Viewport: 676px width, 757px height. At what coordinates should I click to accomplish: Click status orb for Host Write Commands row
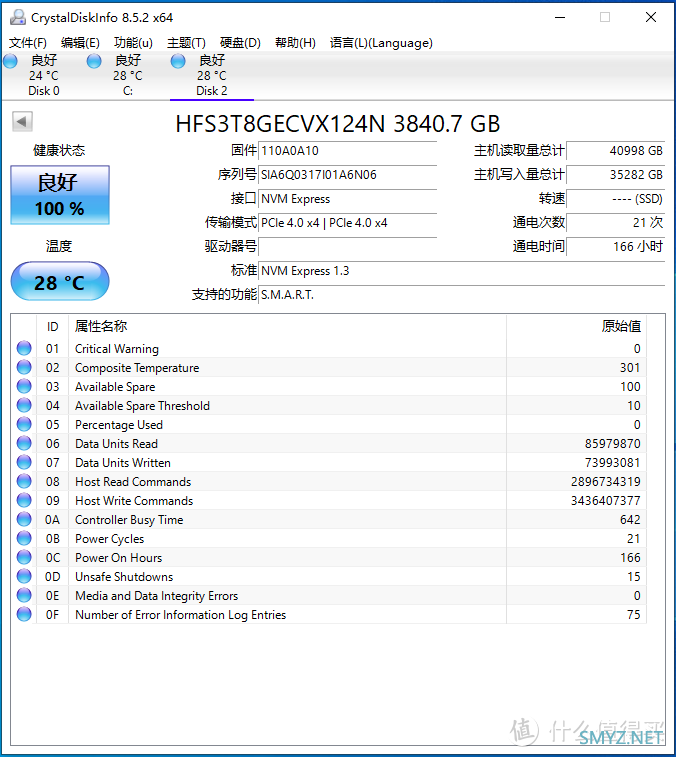coord(24,500)
